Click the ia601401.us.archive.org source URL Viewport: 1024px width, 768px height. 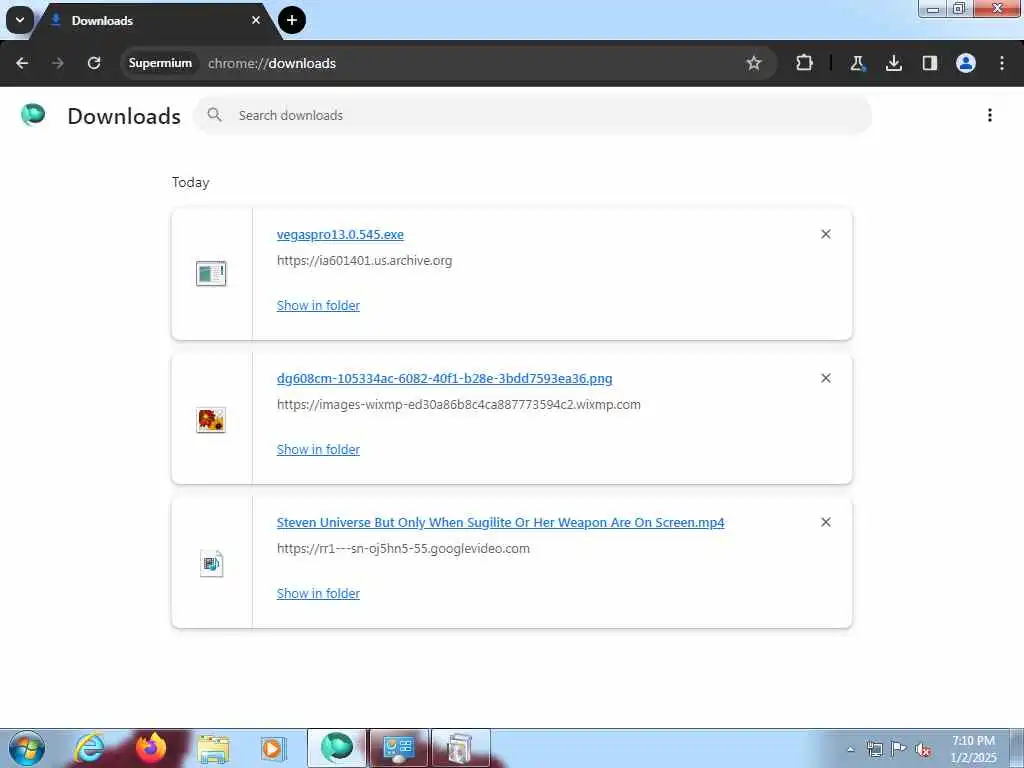tap(364, 261)
